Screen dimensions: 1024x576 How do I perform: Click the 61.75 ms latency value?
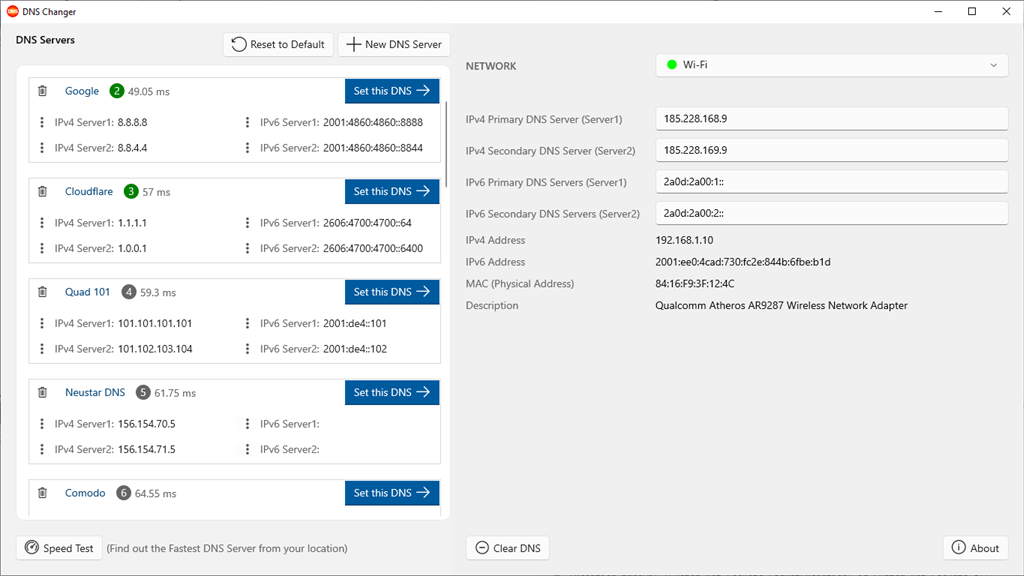point(175,393)
